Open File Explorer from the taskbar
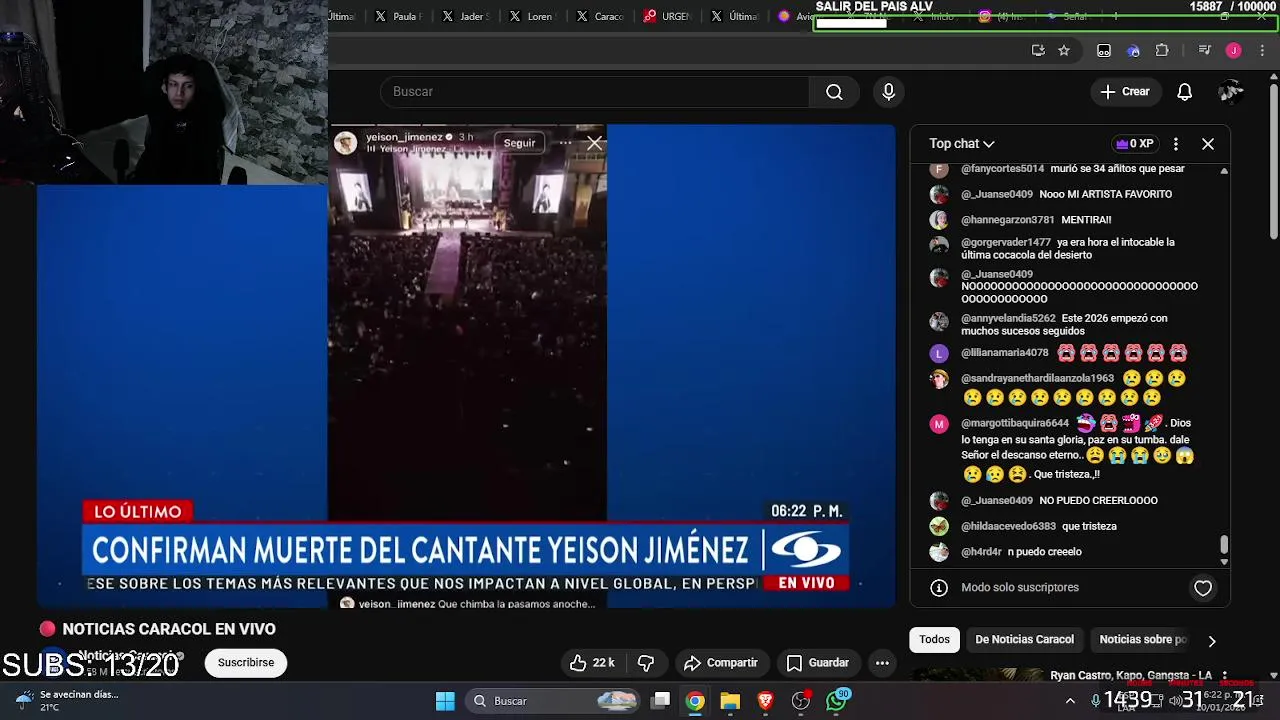The image size is (1280, 720). (730, 701)
